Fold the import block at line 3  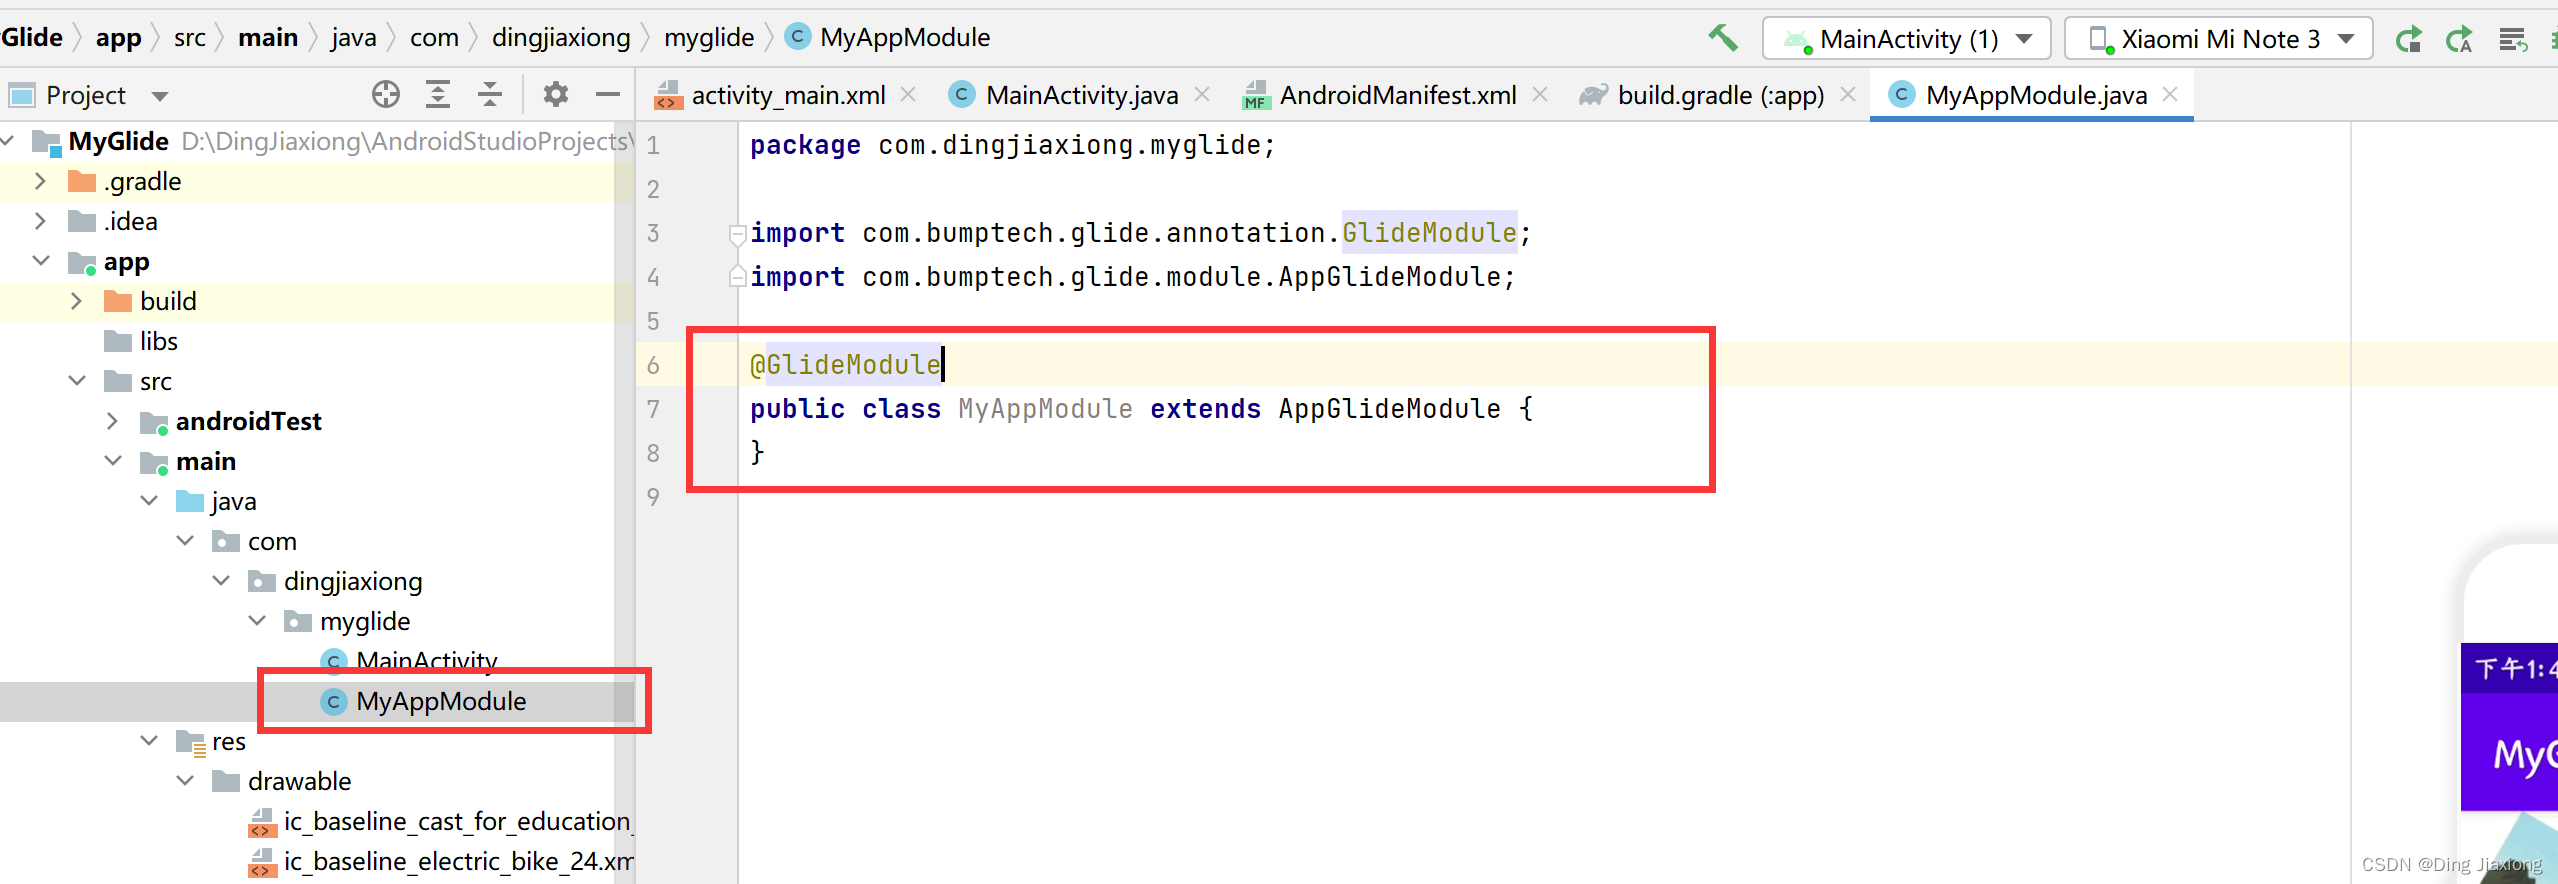tap(737, 234)
